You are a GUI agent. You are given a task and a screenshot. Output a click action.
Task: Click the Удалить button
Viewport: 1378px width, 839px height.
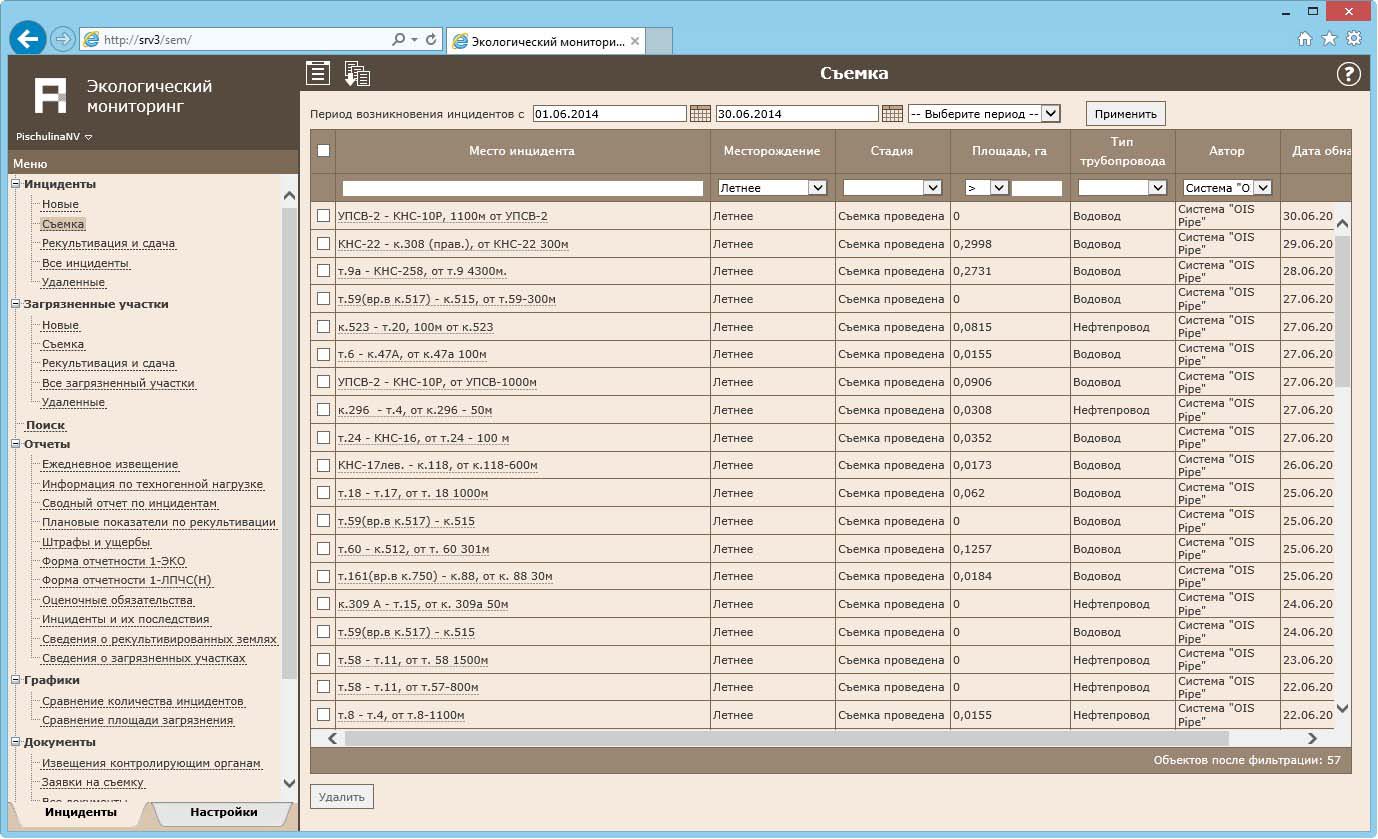pyautogui.click(x=342, y=797)
